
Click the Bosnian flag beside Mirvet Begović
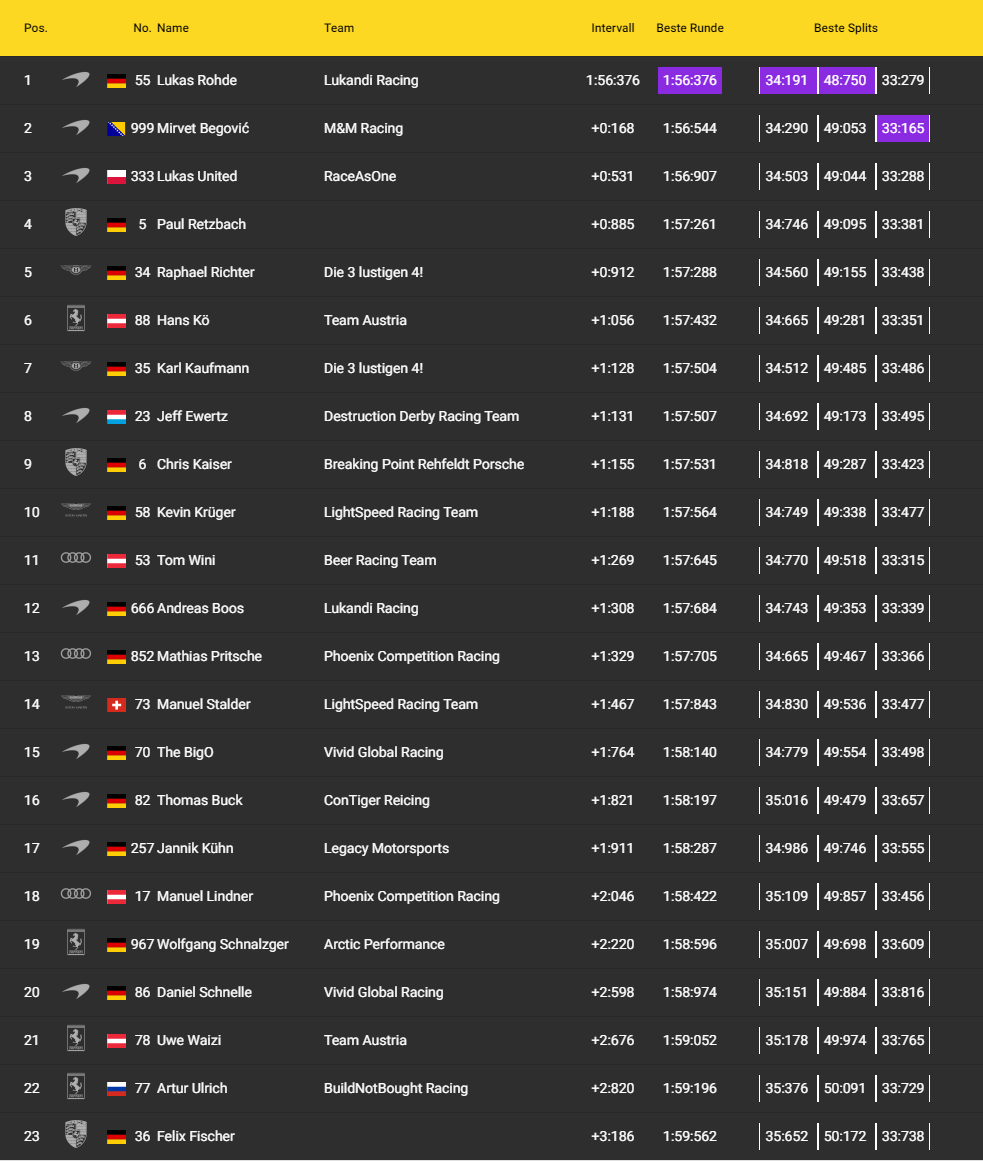tap(116, 128)
